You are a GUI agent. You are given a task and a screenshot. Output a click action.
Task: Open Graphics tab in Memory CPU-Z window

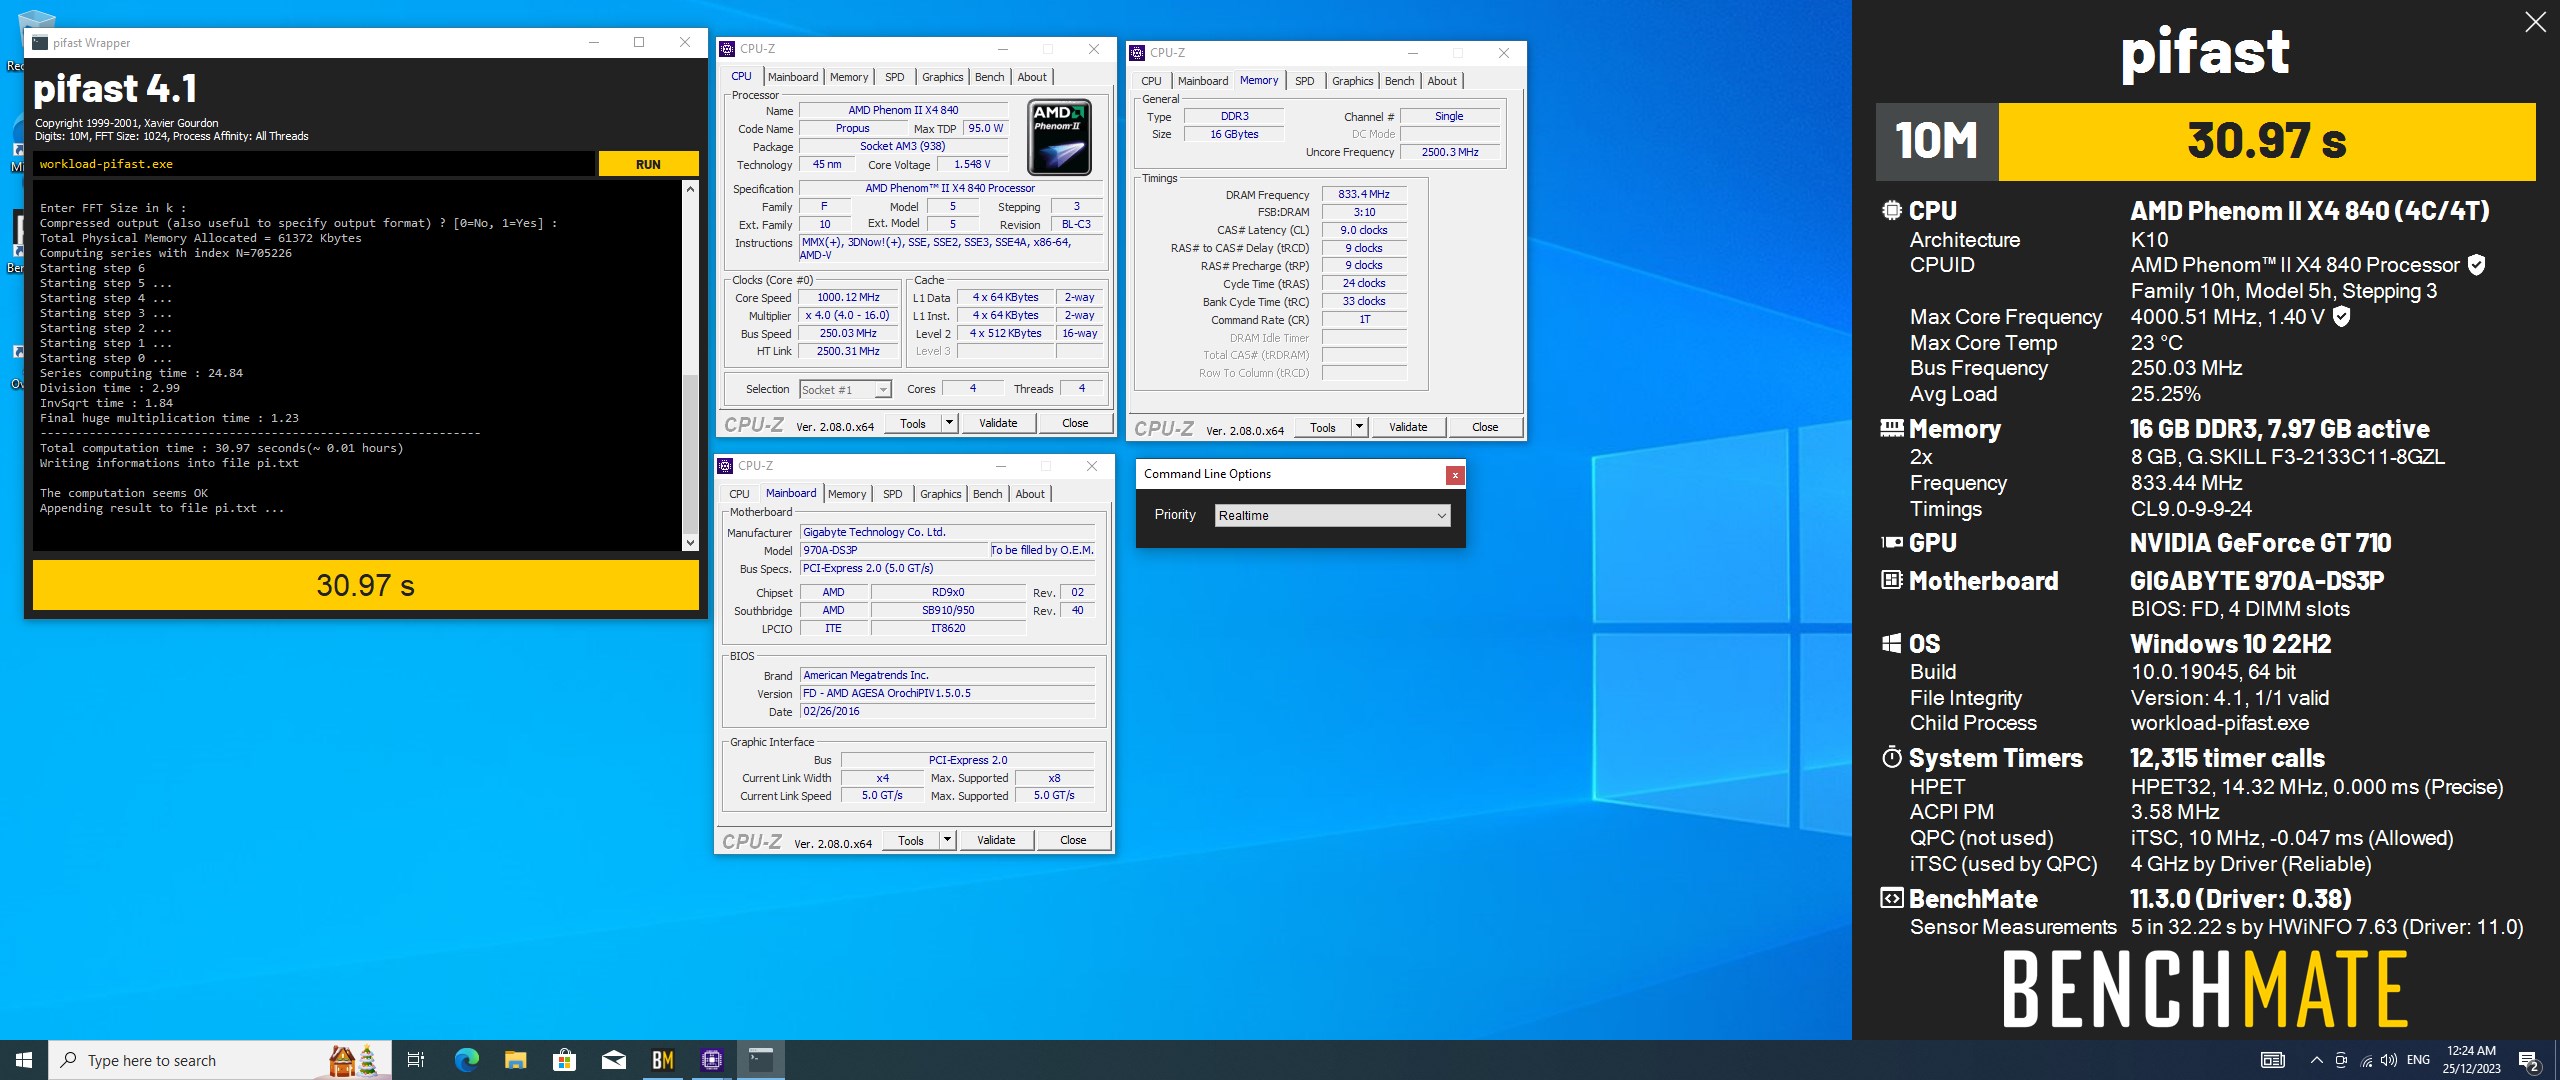[x=1353, y=81]
